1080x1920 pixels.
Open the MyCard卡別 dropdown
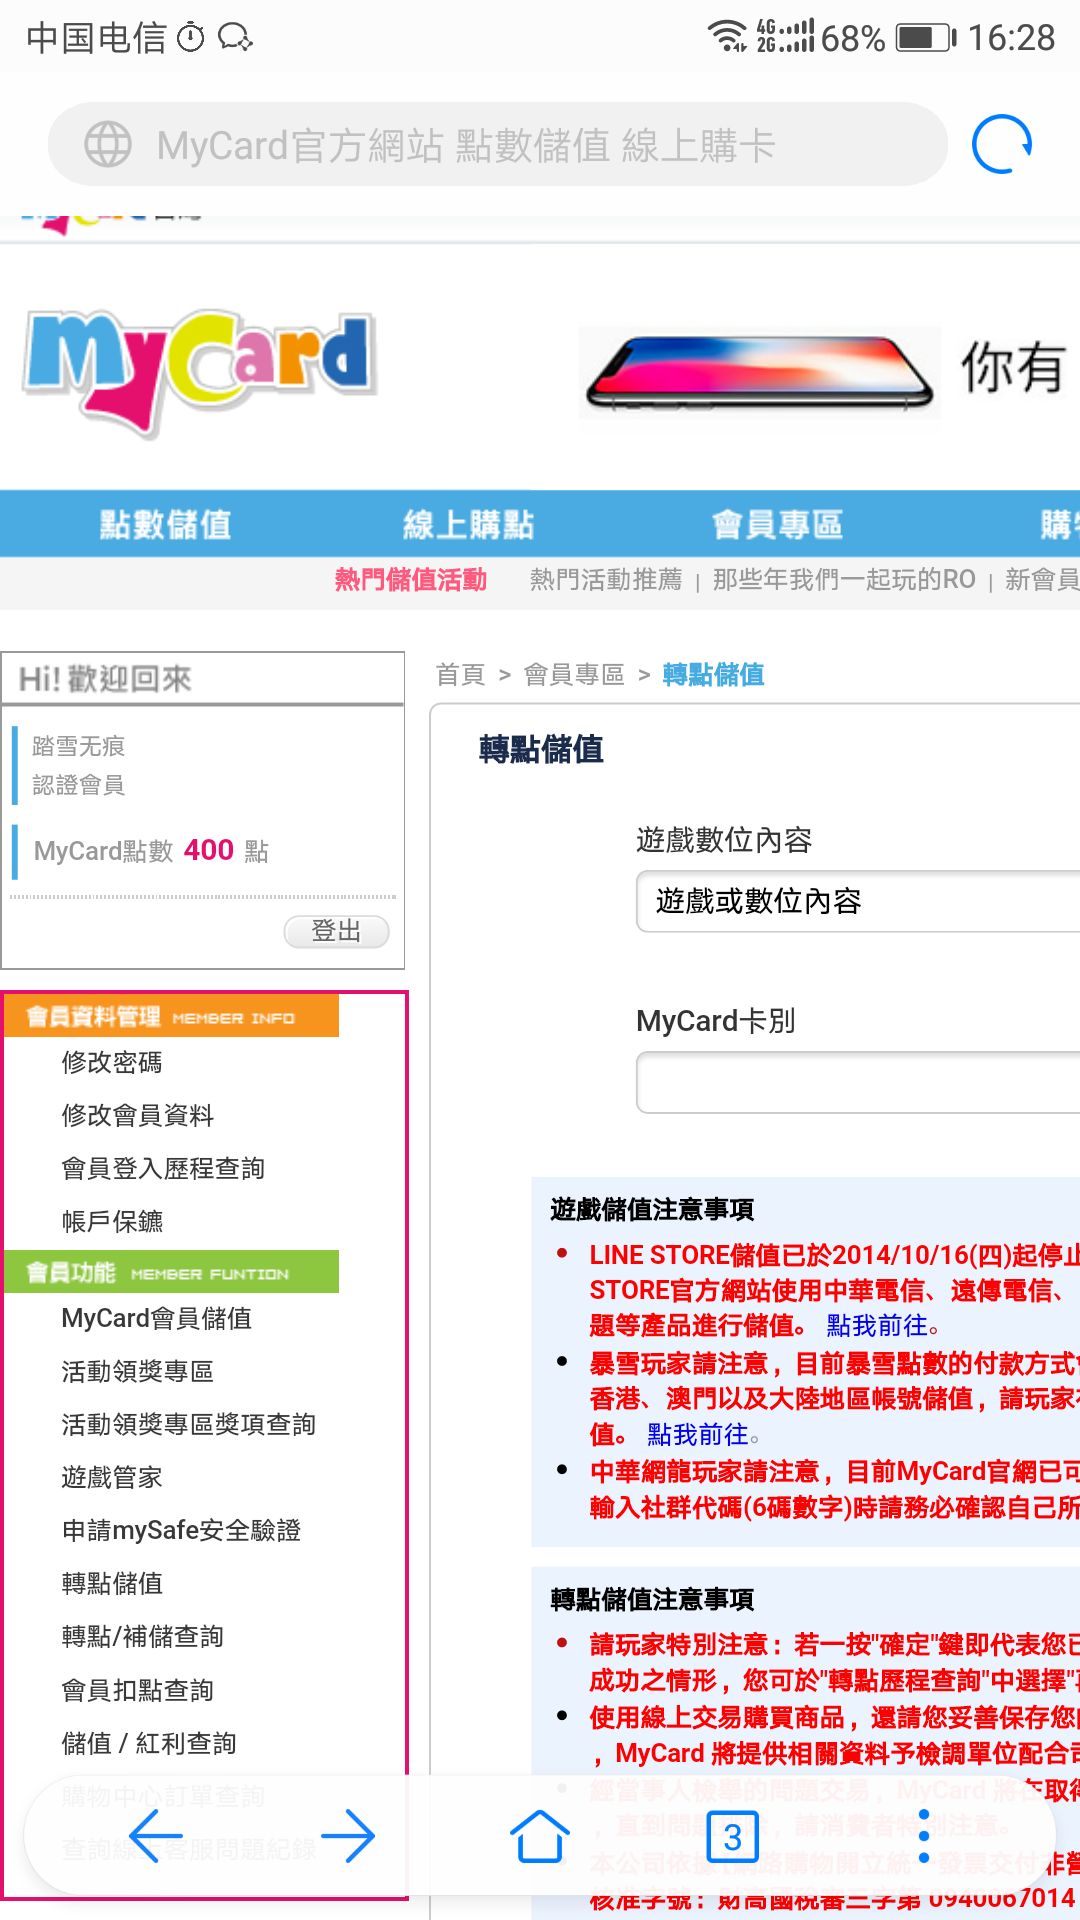tap(858, 1082)
